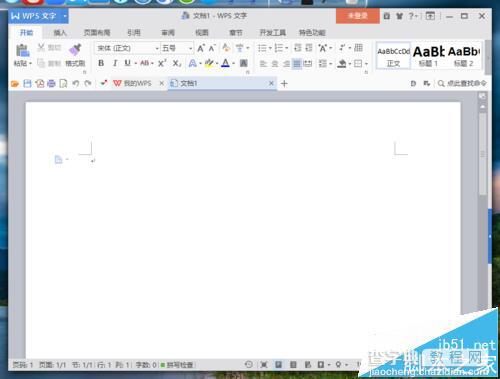Add a new document tab with plus button
This screenshot has width=500, height=379.
(x=284, y=84)
